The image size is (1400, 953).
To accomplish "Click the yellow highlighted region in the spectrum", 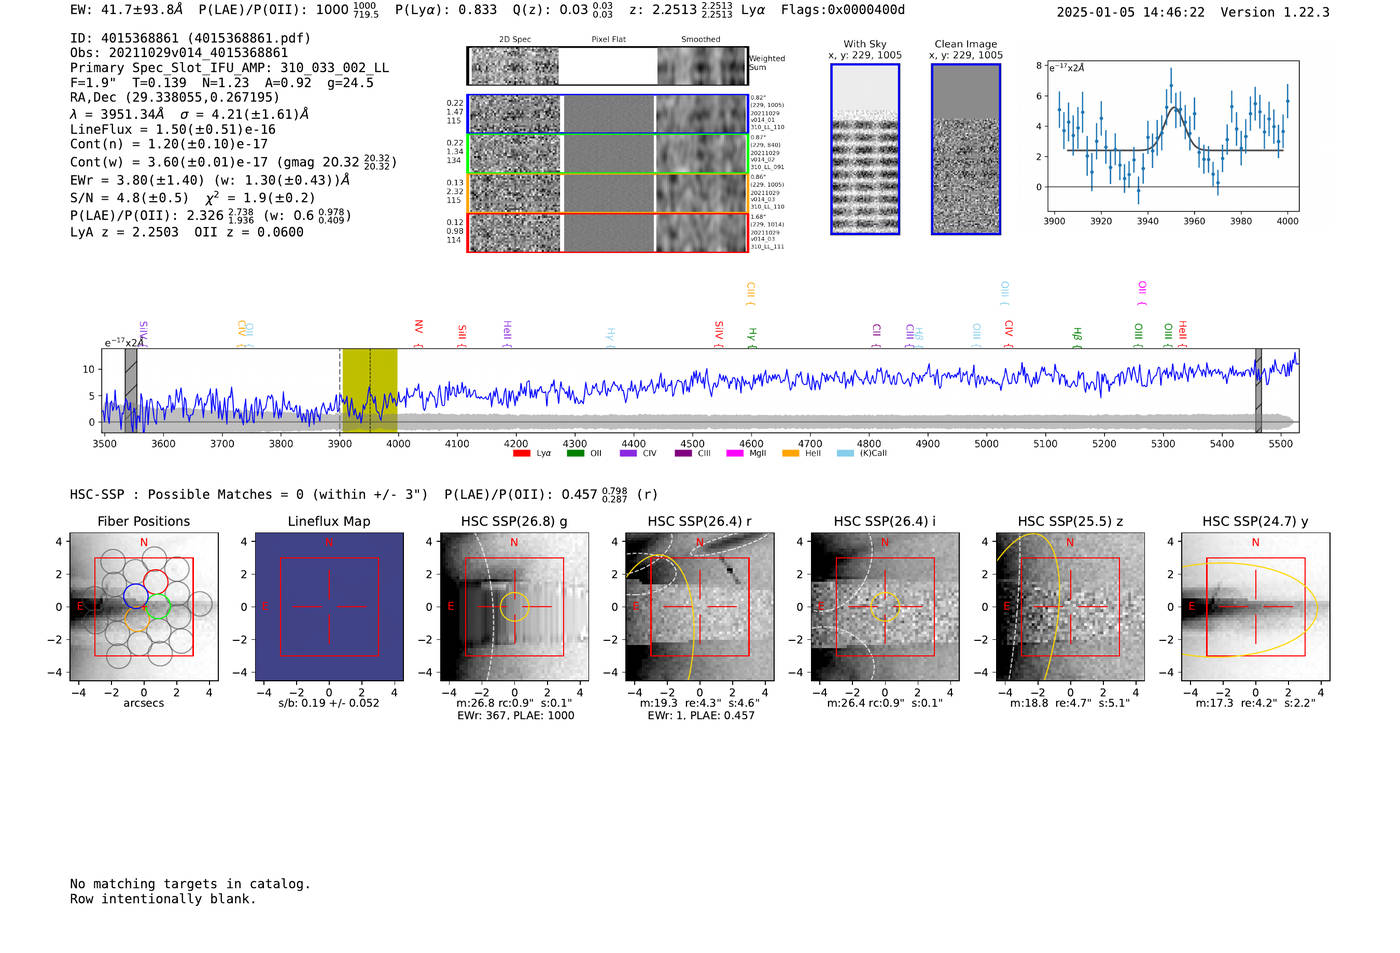I will (370, 390).
